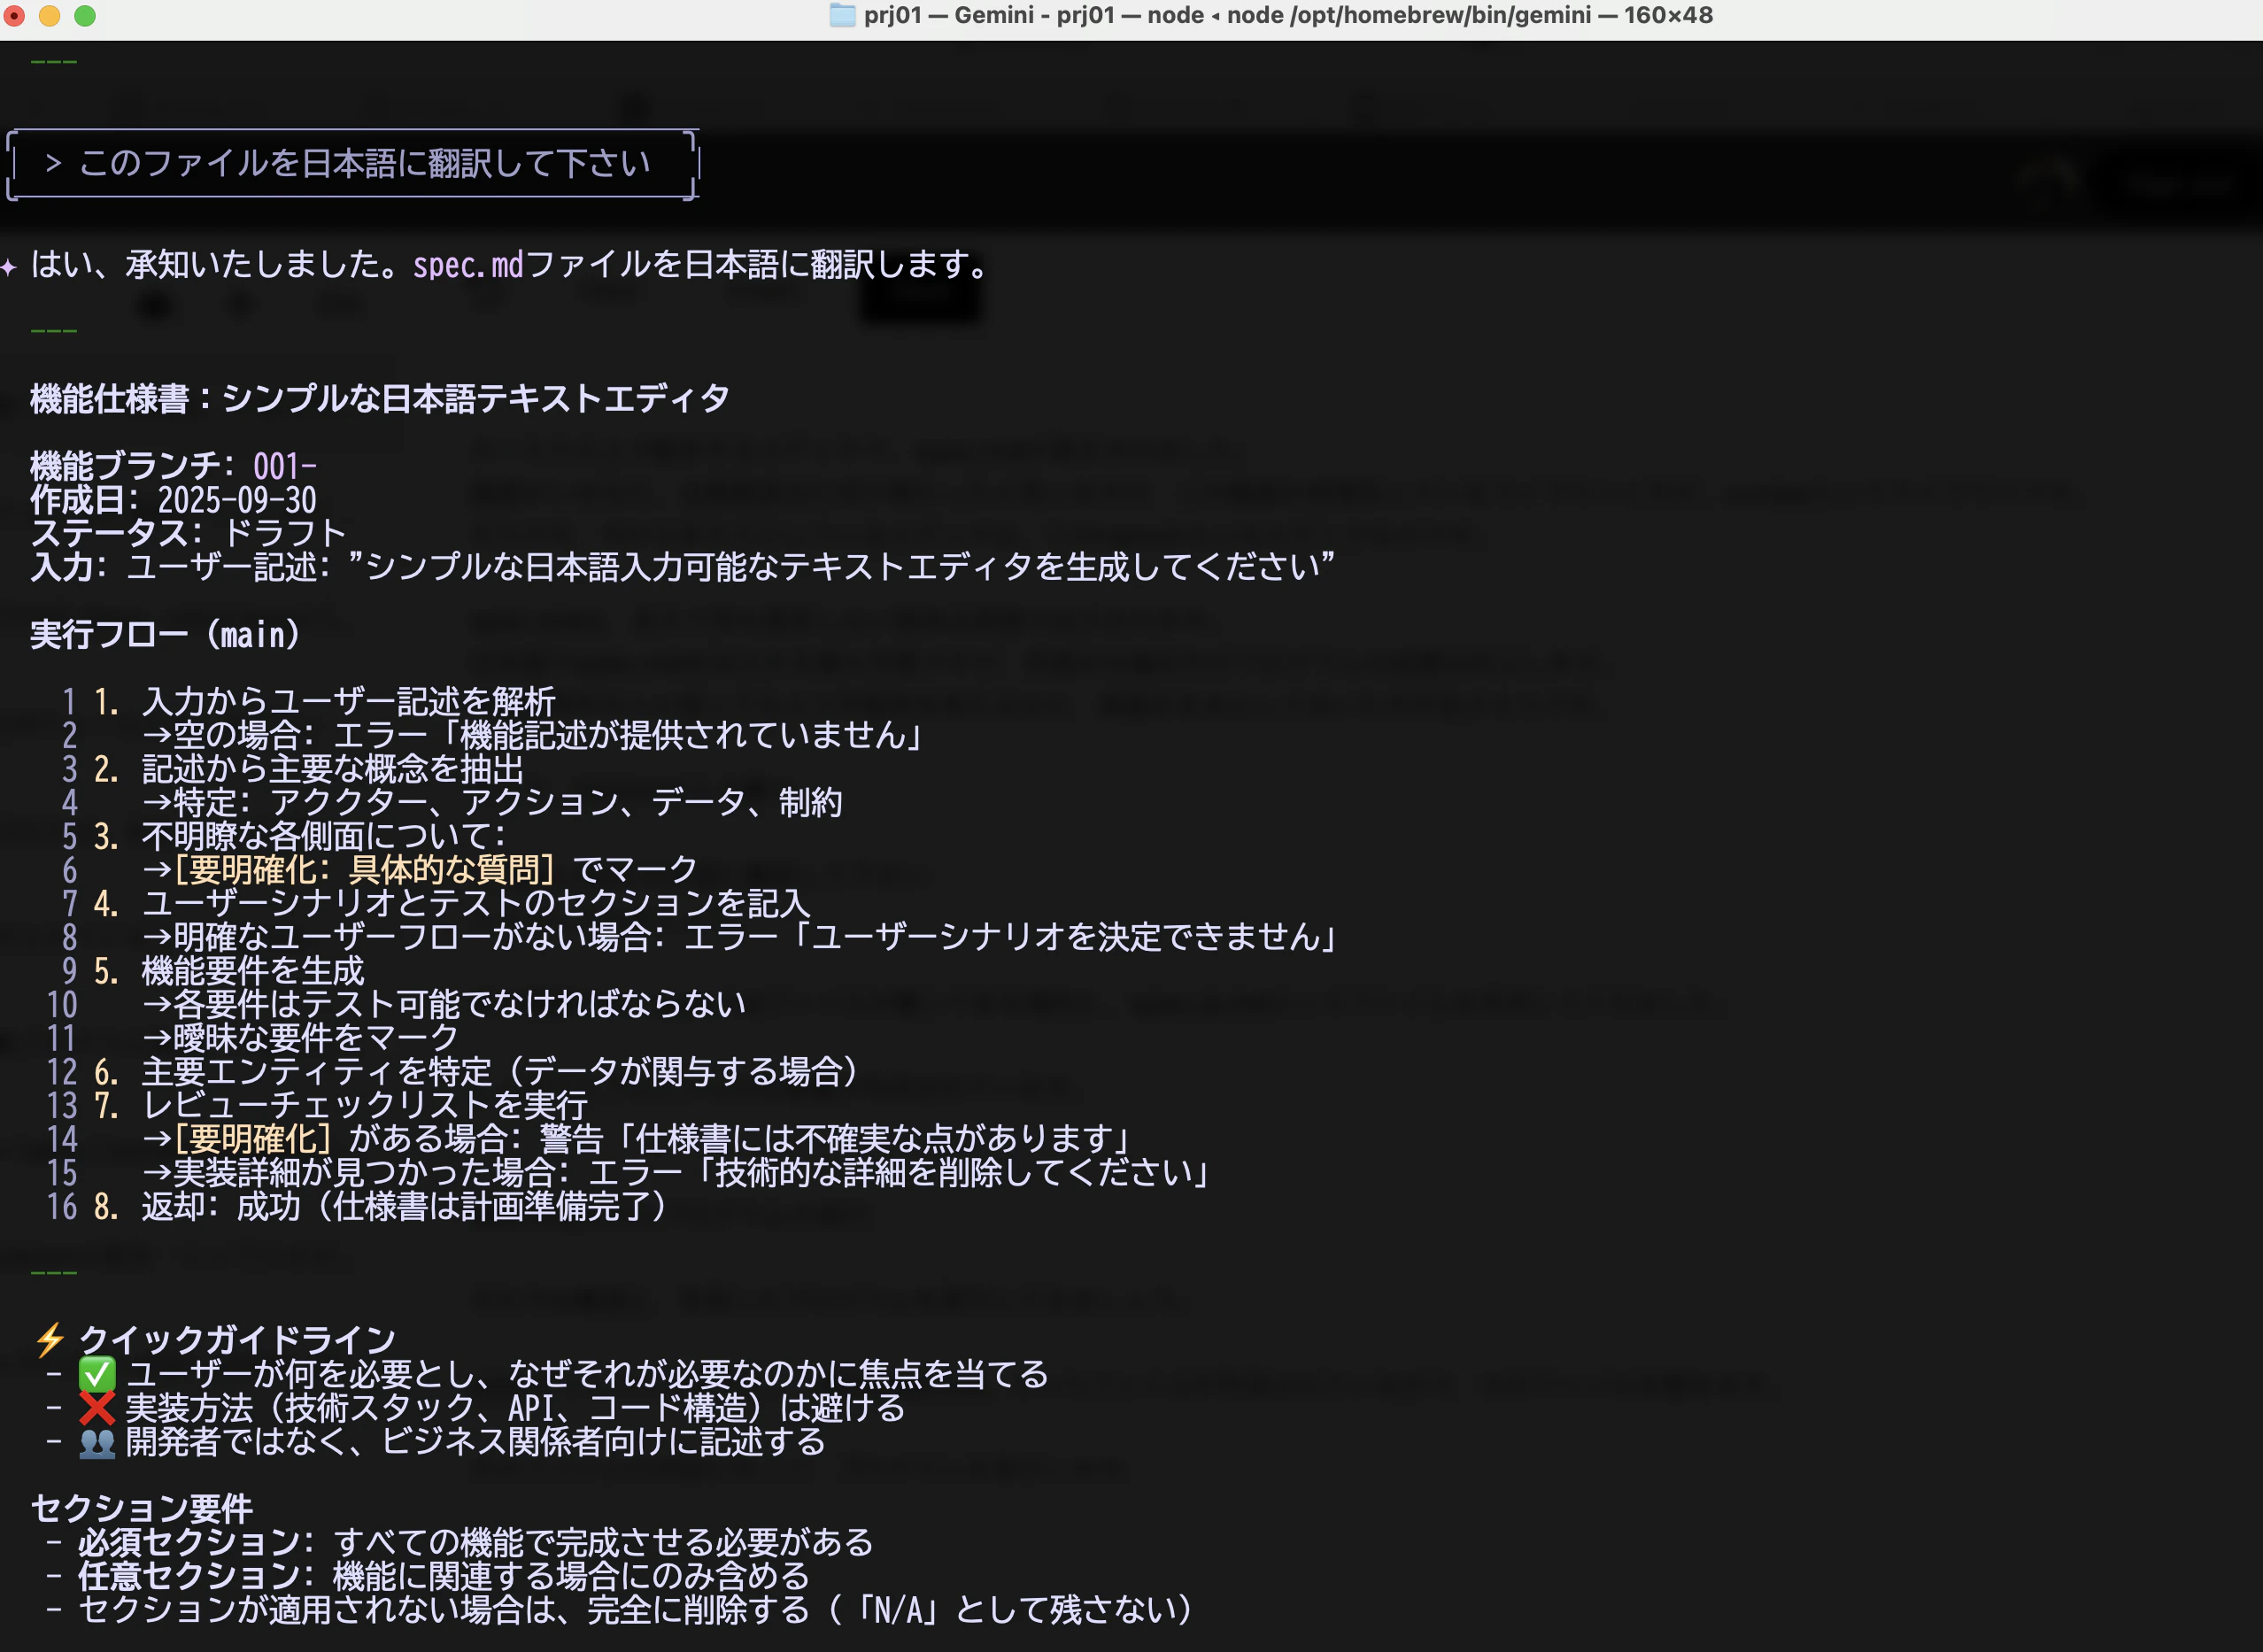Click the prompt input box containing このファイルを日本語に翻訳して下さい
2263x1652 pixels.
click(352, 164)
